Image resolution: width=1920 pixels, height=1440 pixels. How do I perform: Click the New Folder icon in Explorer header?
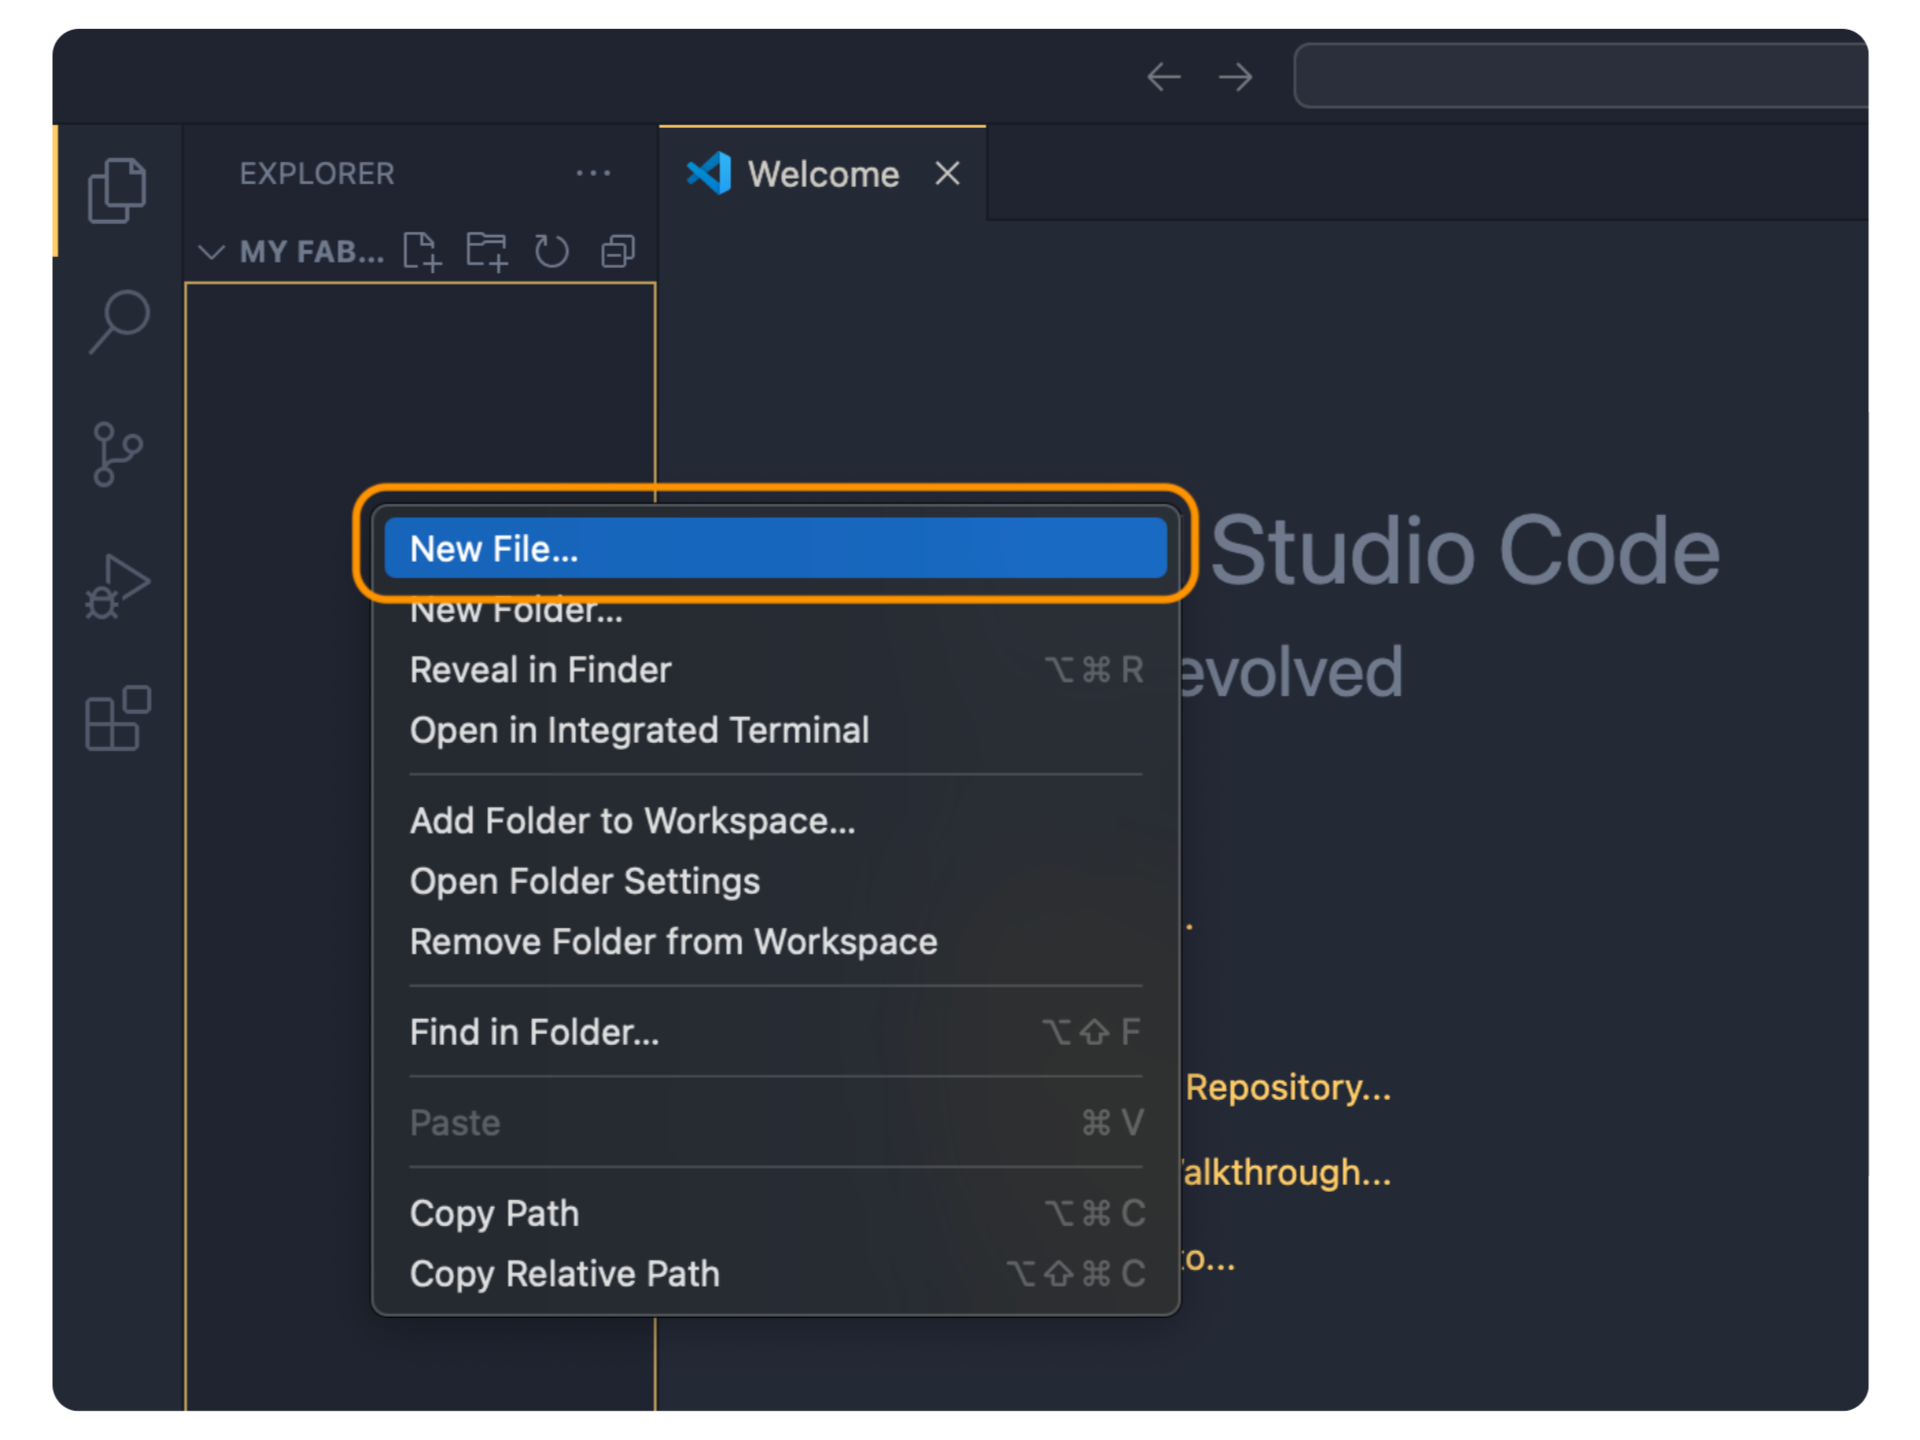487,251
